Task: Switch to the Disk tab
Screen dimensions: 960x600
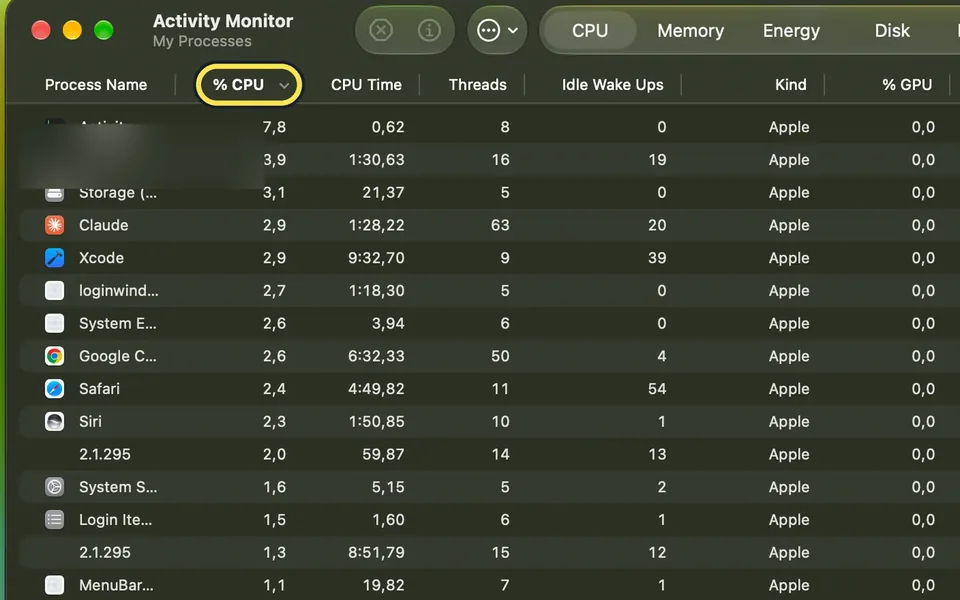Action: pyautogui.click(x=892, y=31)
